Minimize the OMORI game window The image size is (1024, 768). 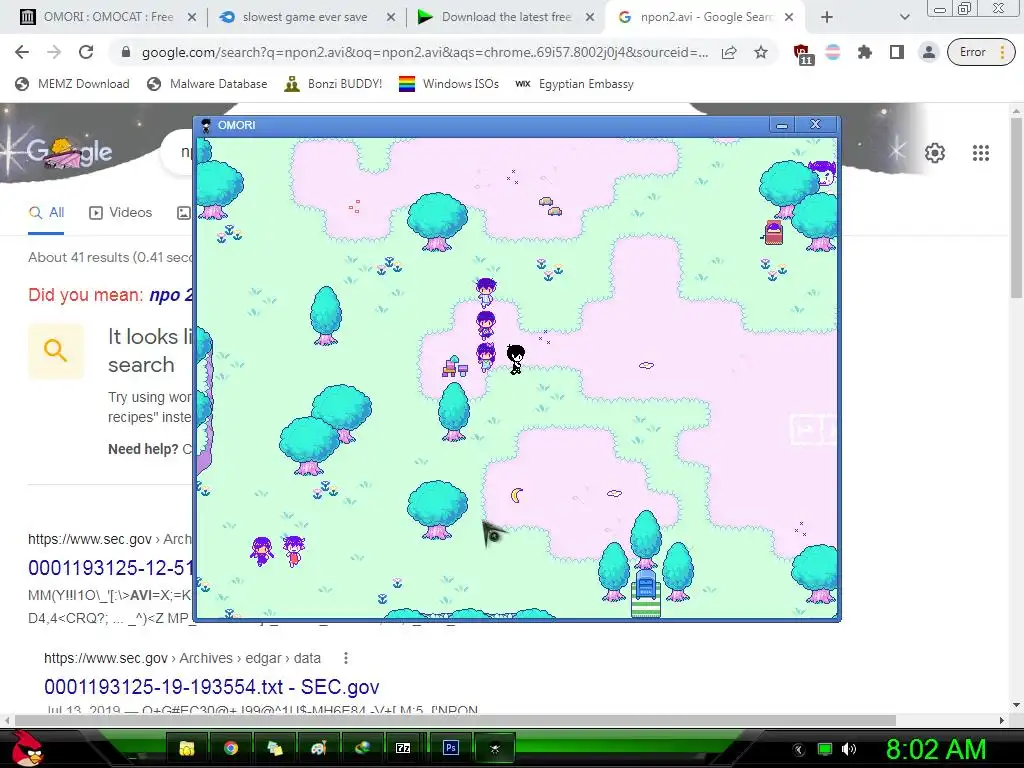tap(782, 125)
